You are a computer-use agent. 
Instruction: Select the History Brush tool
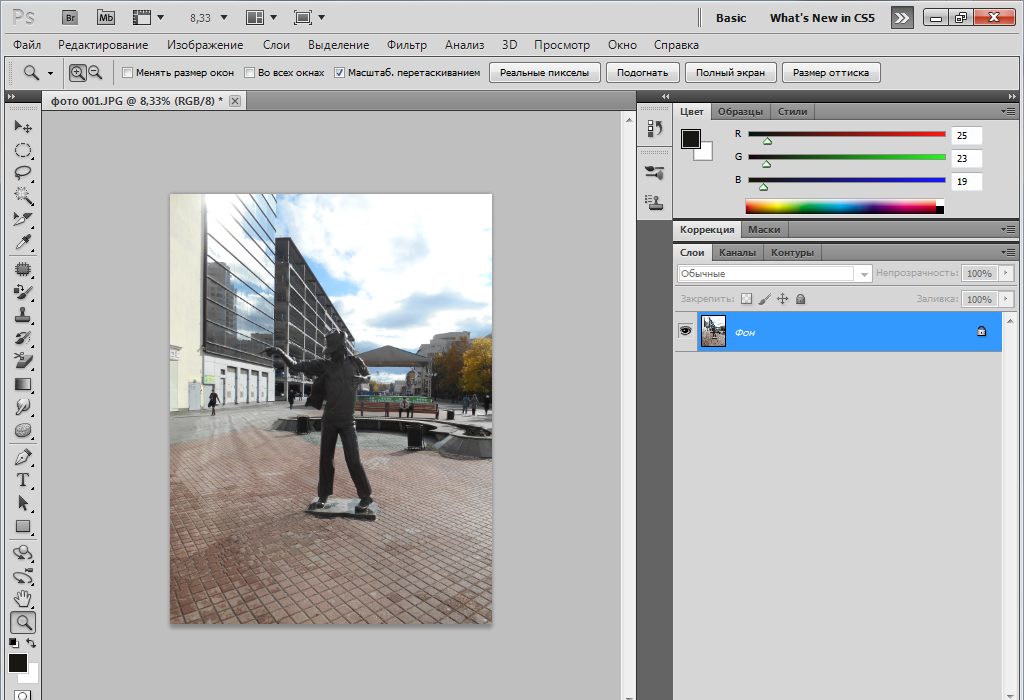[23, 338]
